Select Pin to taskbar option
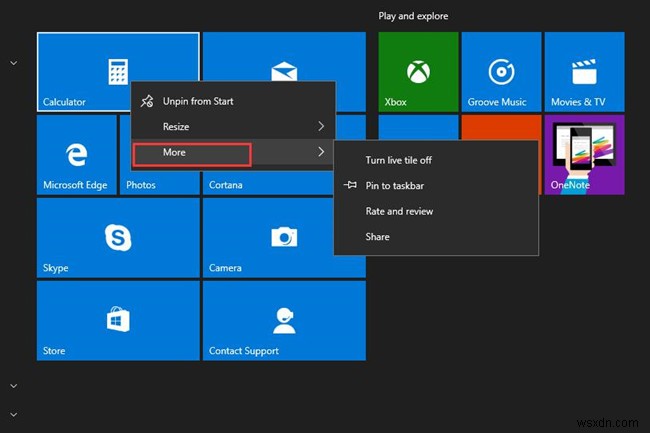This screenshot has height=433, width=650. tap(436, 185)
